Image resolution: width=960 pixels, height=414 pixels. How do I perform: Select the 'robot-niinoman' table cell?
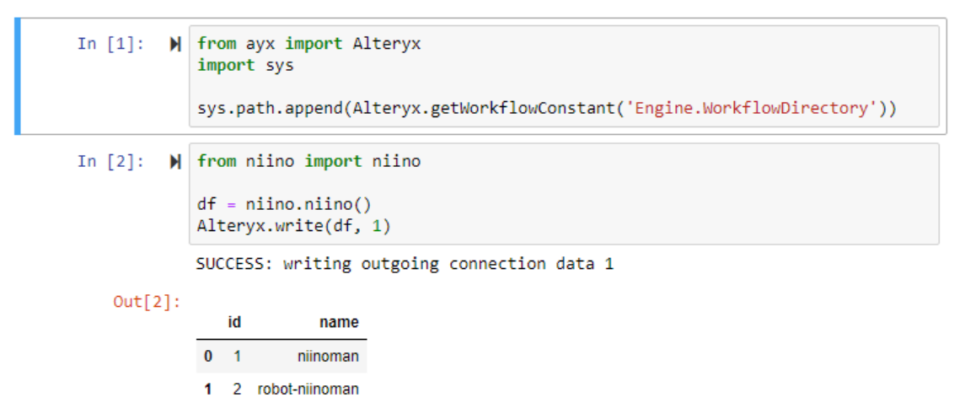(x=308, y=389)
